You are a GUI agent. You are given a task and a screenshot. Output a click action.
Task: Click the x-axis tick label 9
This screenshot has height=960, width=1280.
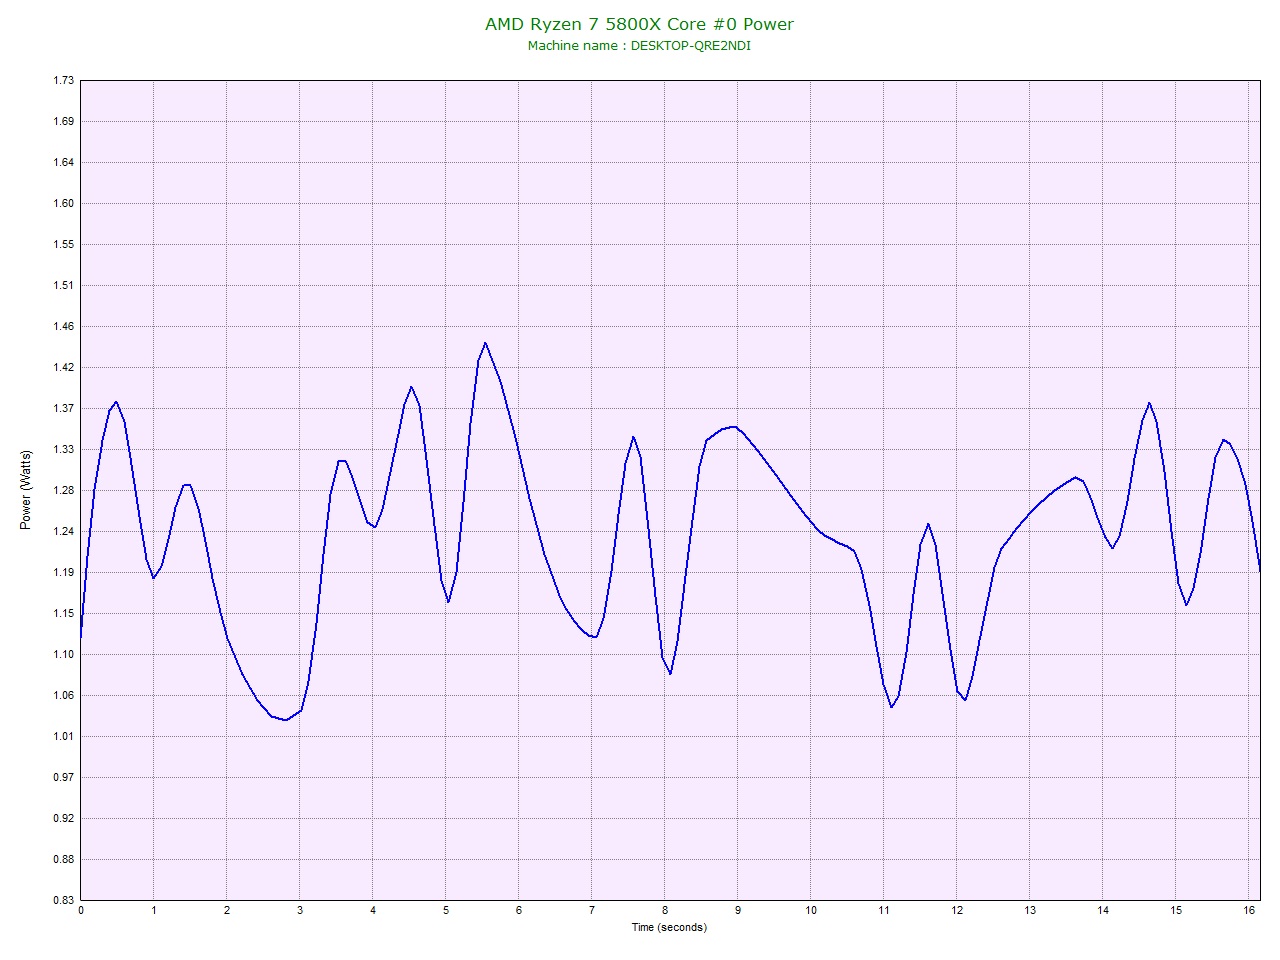[738, 910]
